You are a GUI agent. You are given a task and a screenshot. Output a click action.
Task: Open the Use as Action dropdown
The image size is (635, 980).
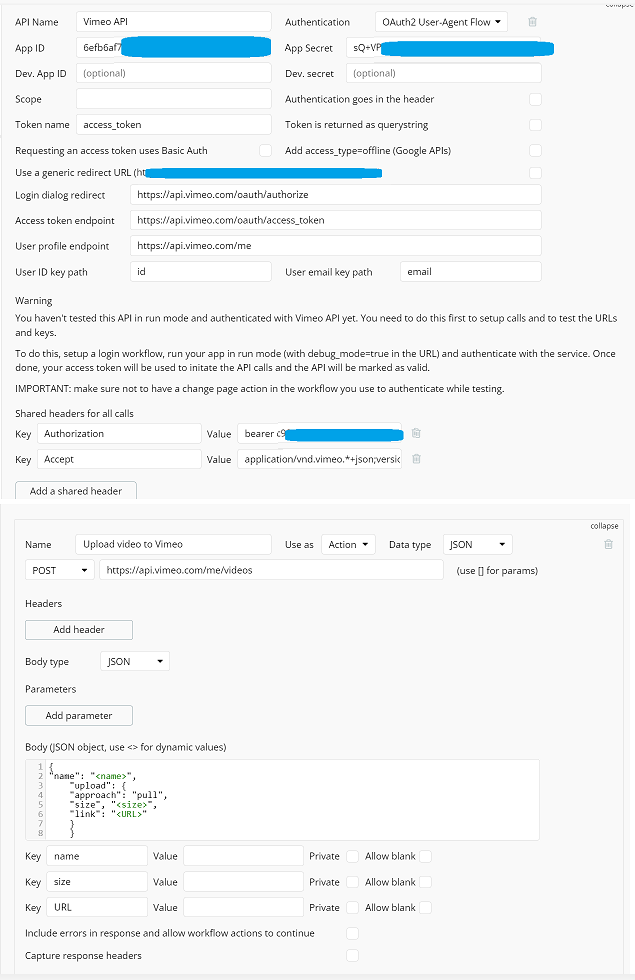(348, 544)
